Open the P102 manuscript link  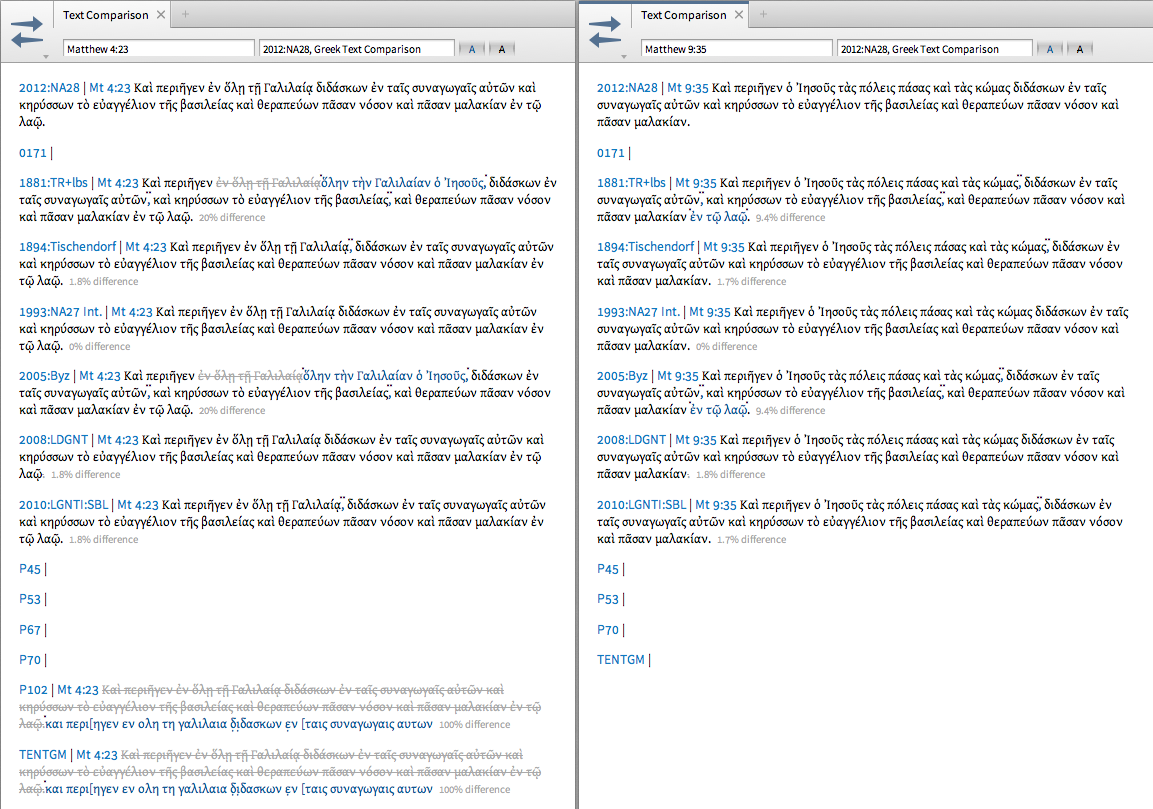pyautogui.click(x=33, y=690)
